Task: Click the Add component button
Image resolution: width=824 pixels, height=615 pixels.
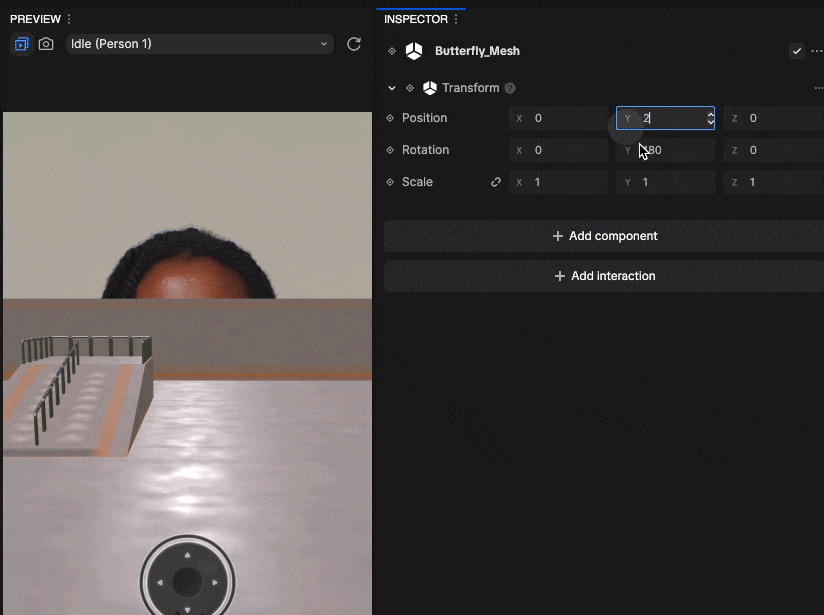Action: click(604, 236)
